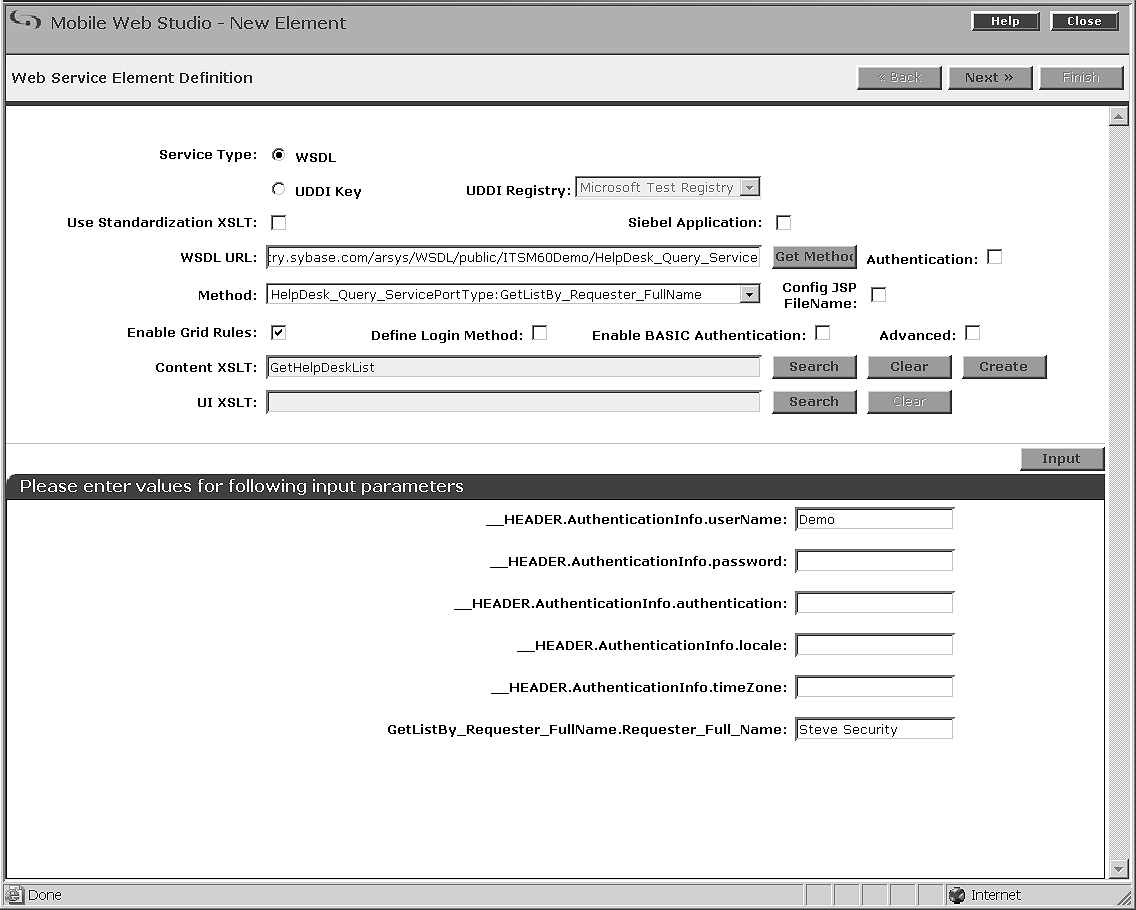Click the Internet zone globe icon
Image resolution: width=1136 pixels, height=910 pixels.
957,896
